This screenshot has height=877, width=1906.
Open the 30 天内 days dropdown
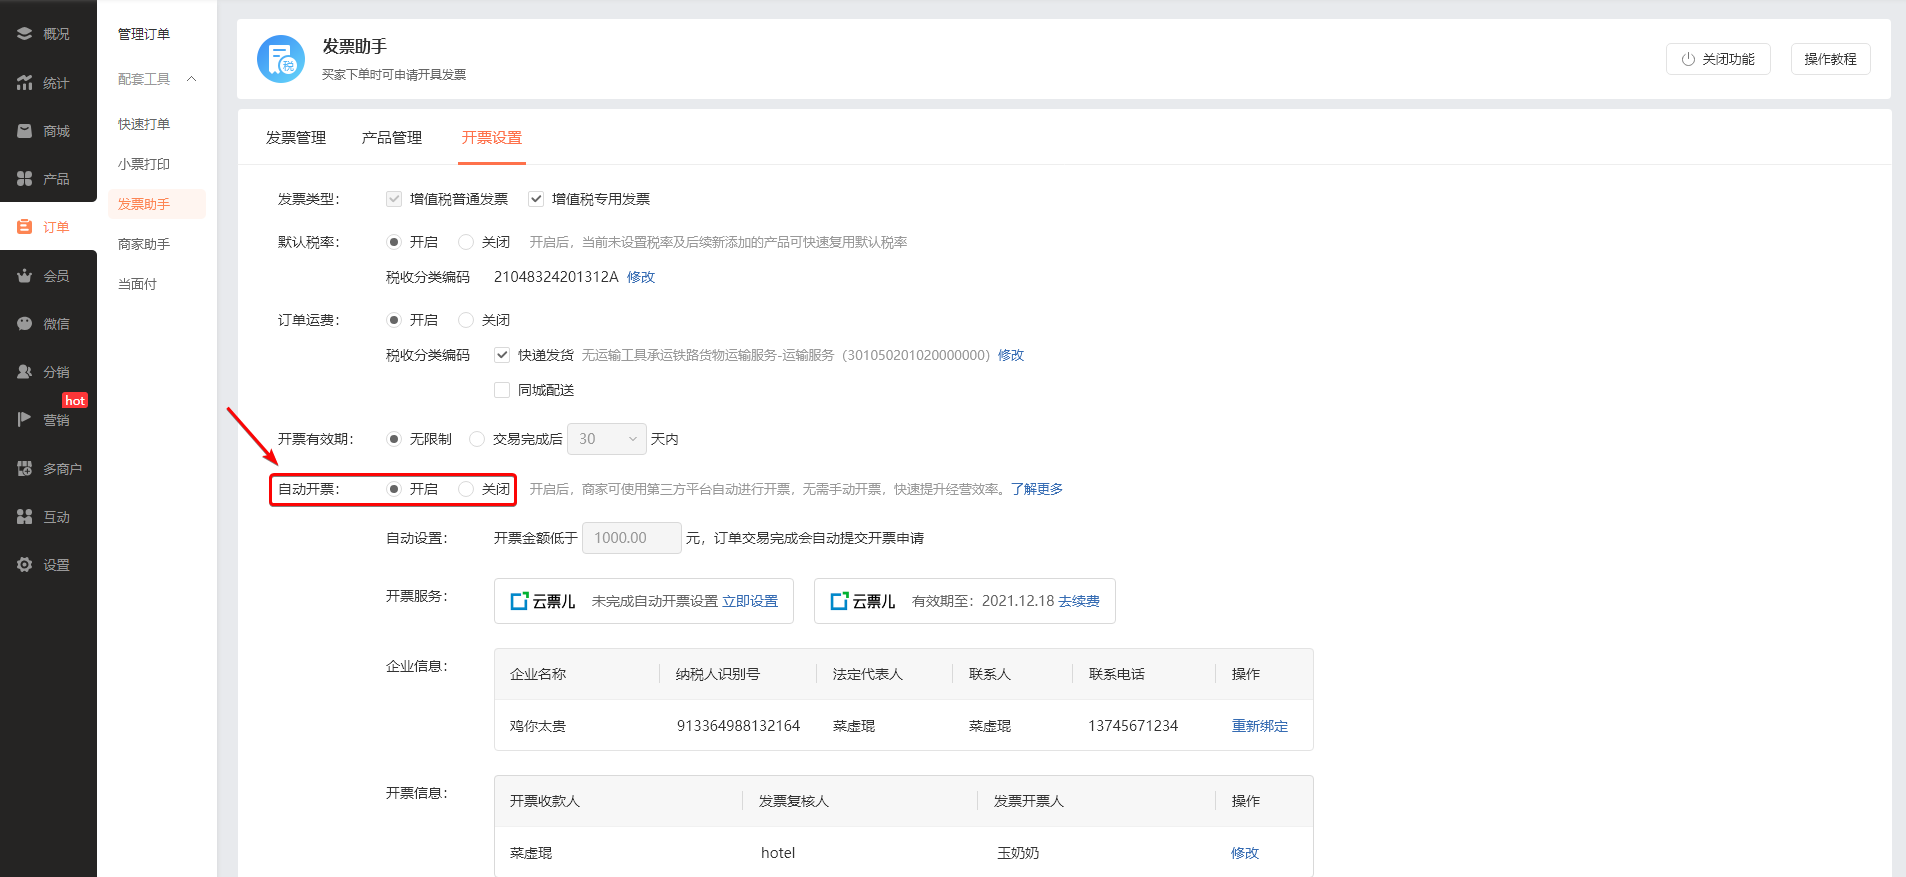coord(607,439)
